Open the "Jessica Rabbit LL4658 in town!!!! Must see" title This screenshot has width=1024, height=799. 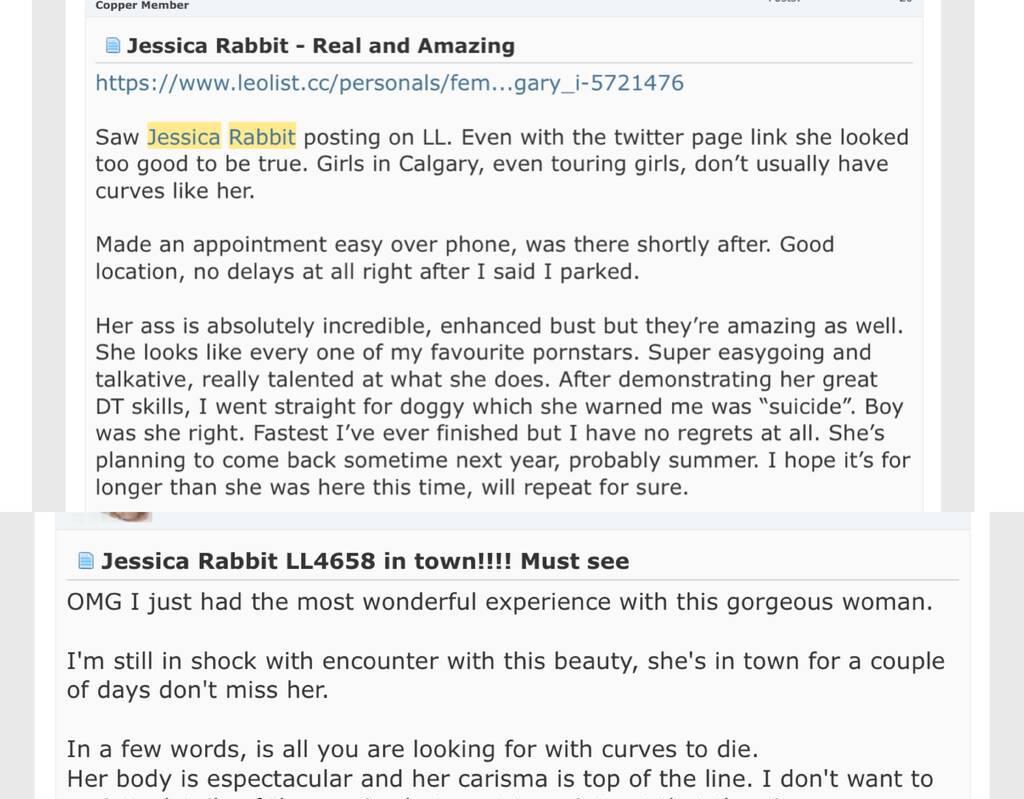(365, 561)
